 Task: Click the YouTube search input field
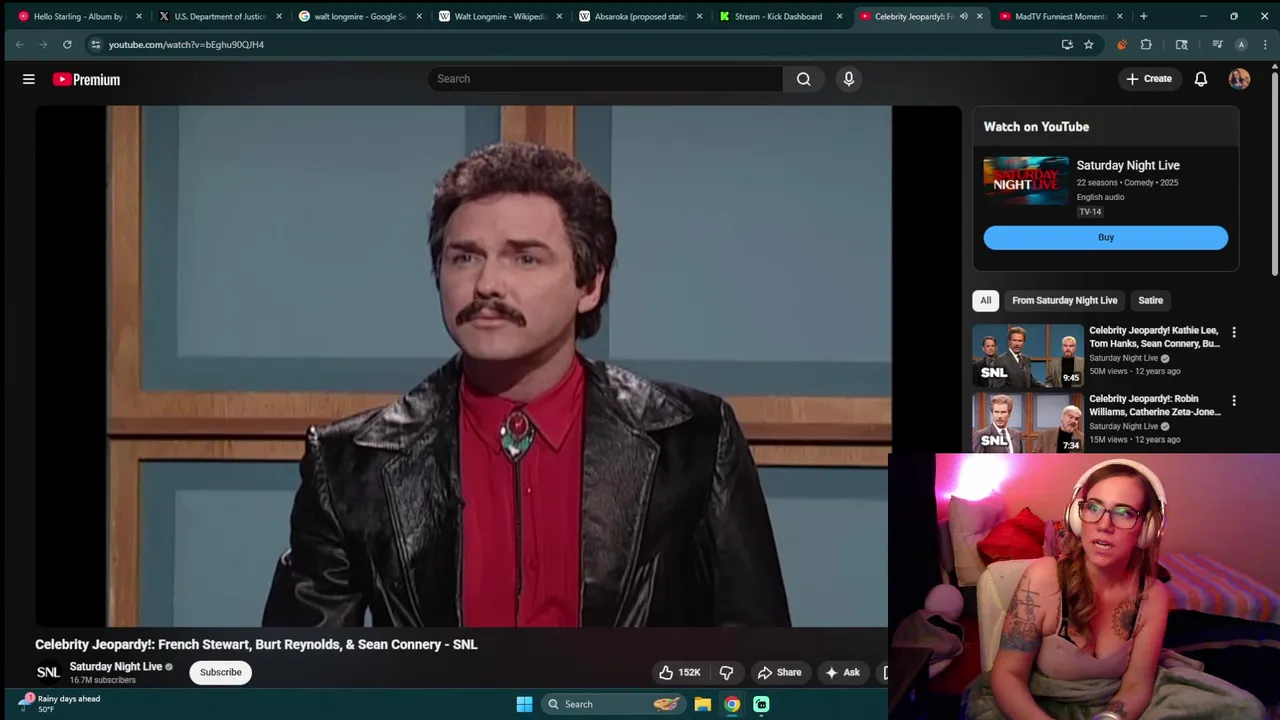605,79
